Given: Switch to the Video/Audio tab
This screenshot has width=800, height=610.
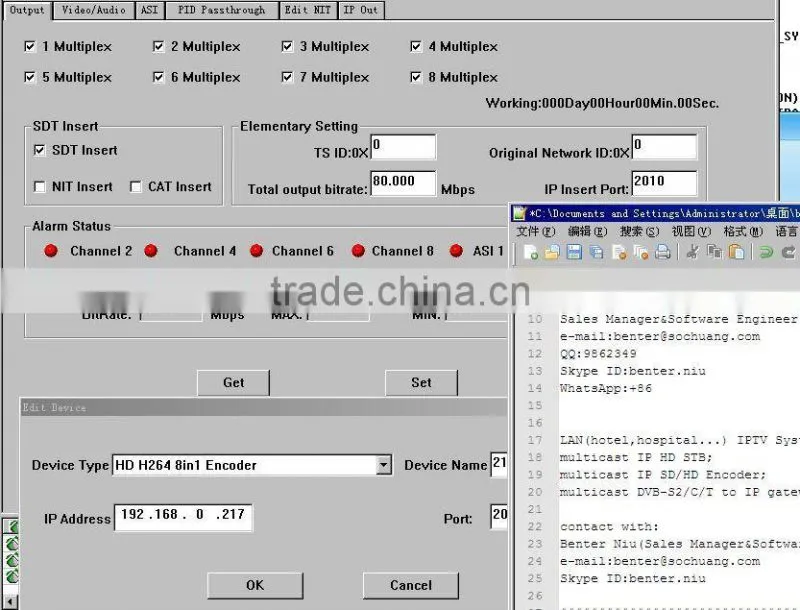Looking at the screenshot, I should click(94, 10).
